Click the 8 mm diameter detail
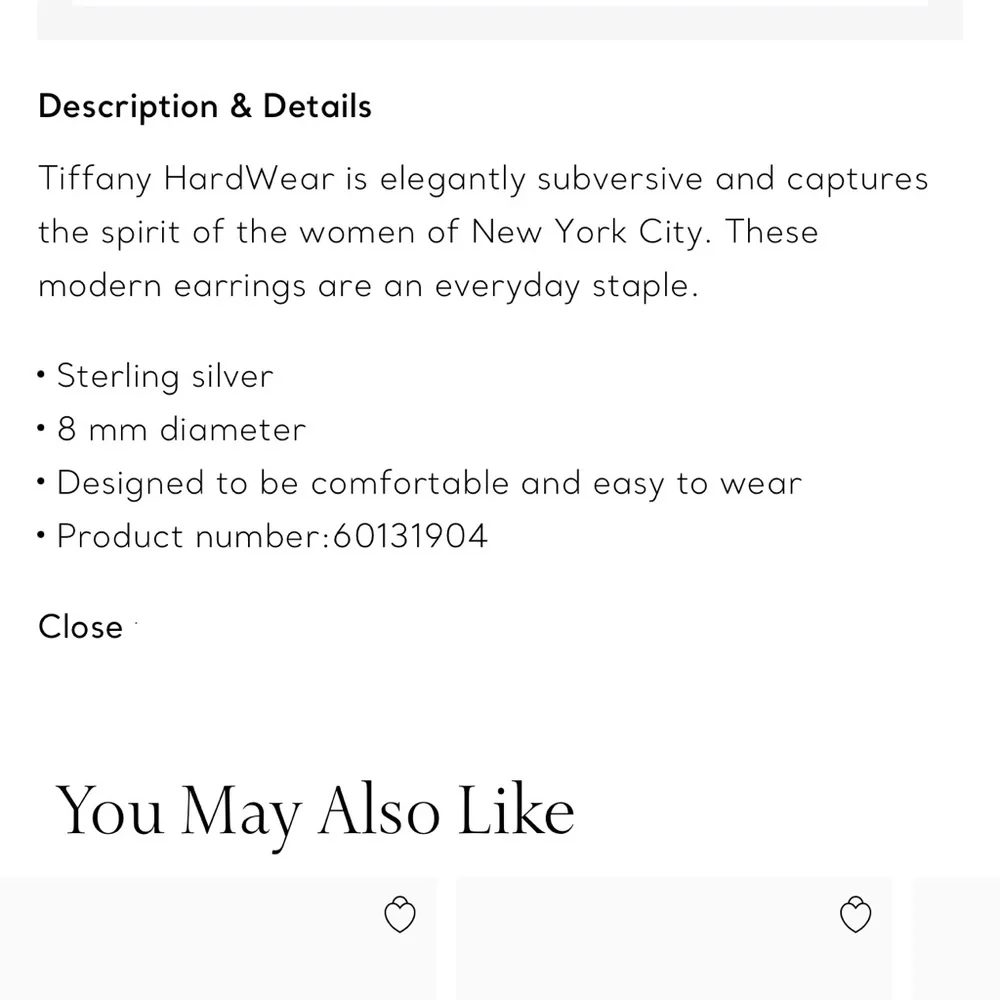The width and height of the screenshot is (1000, 1000). click(181, 430)
